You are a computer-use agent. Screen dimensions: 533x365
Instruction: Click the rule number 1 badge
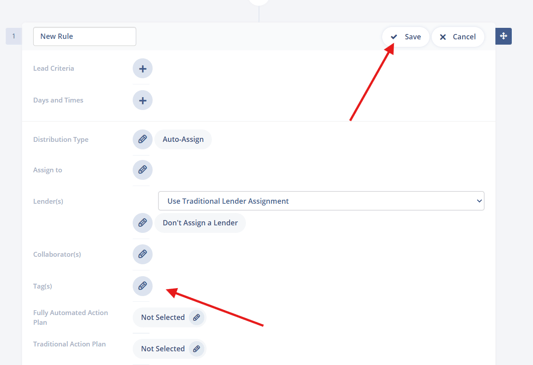pos(14,36)
